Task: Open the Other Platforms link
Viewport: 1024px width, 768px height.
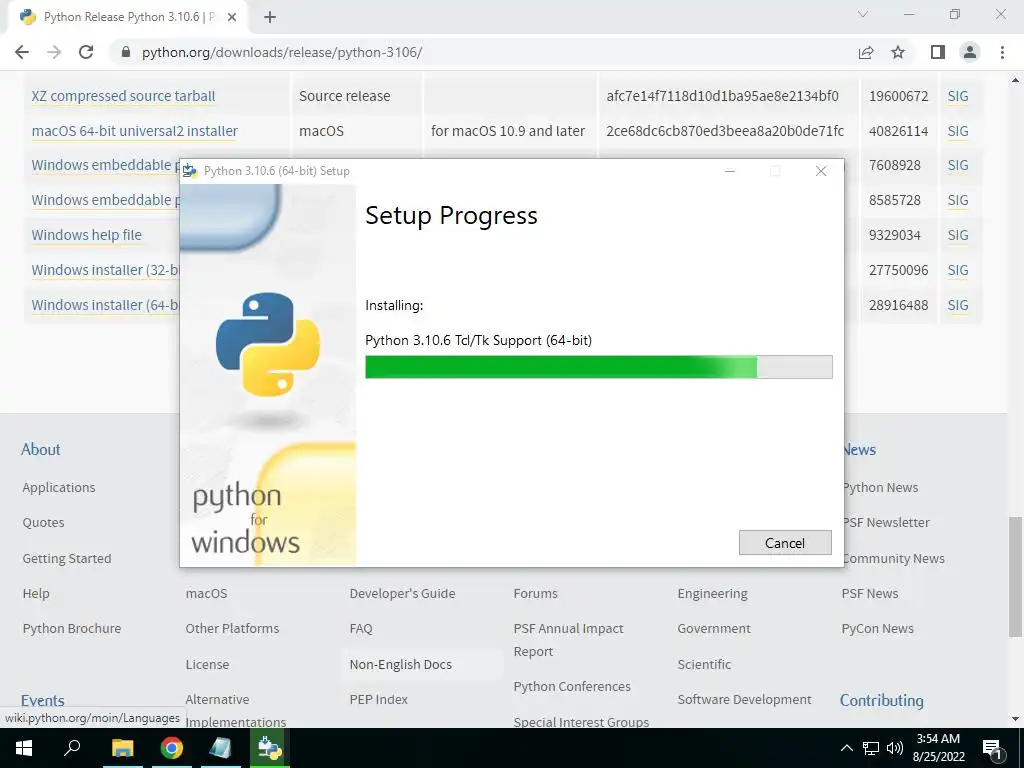Action: point(232,628)
